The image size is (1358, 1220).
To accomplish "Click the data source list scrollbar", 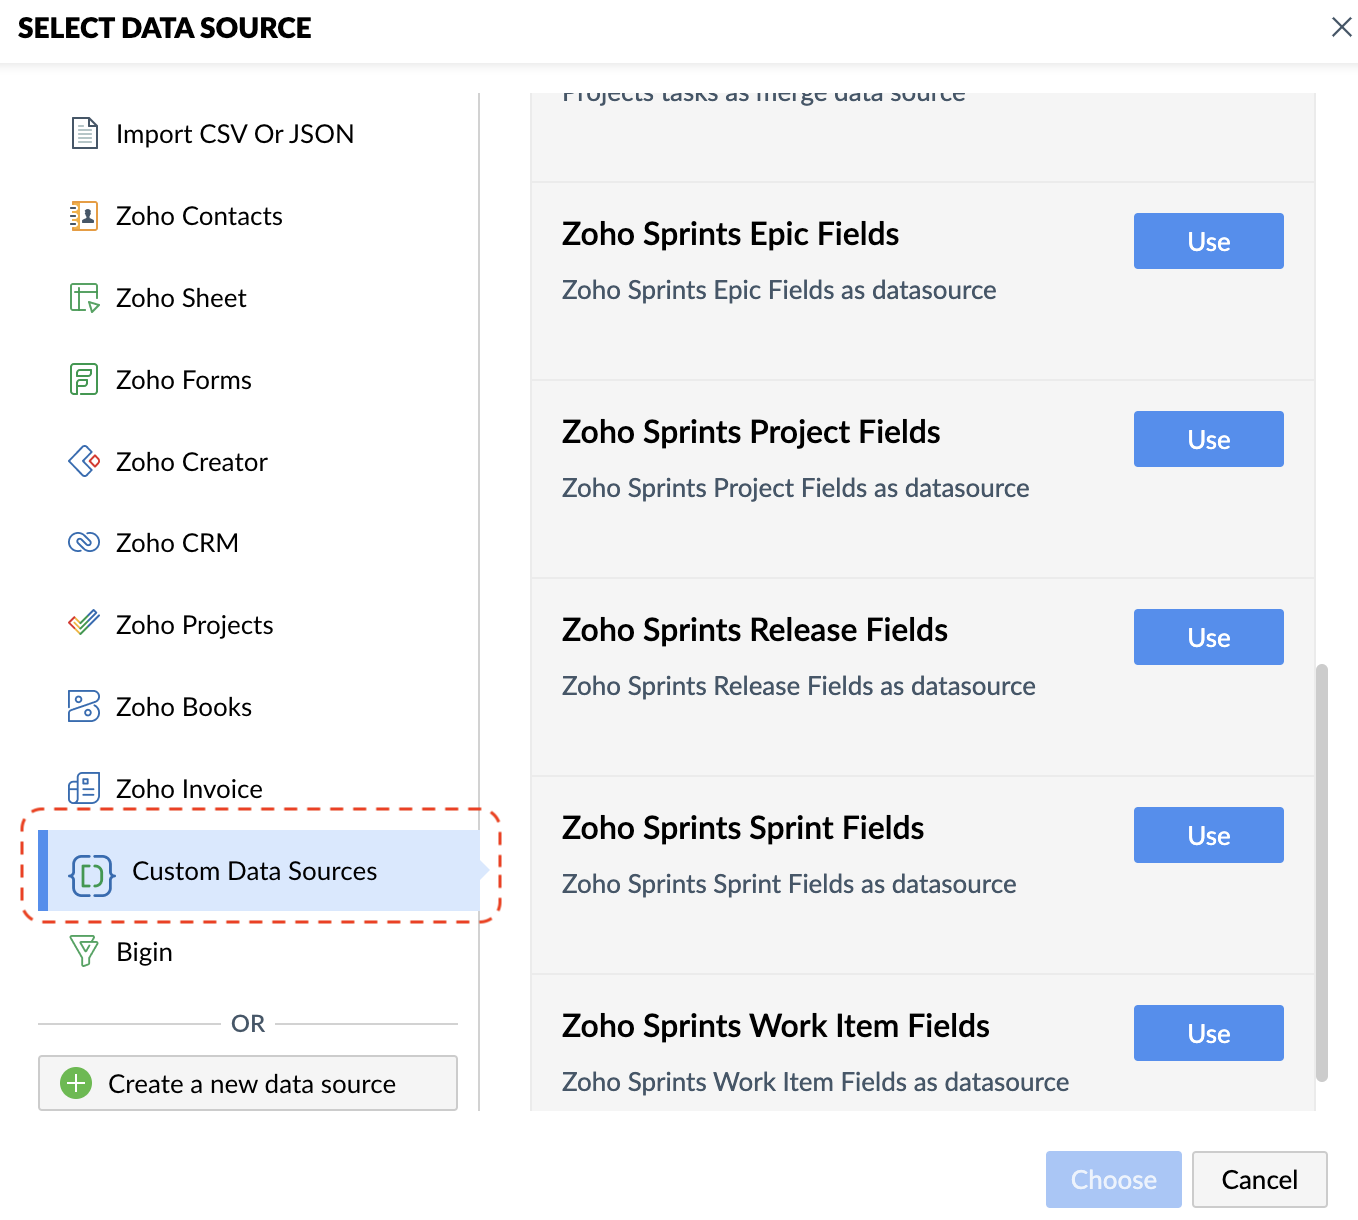I will tap(1322, 872).
